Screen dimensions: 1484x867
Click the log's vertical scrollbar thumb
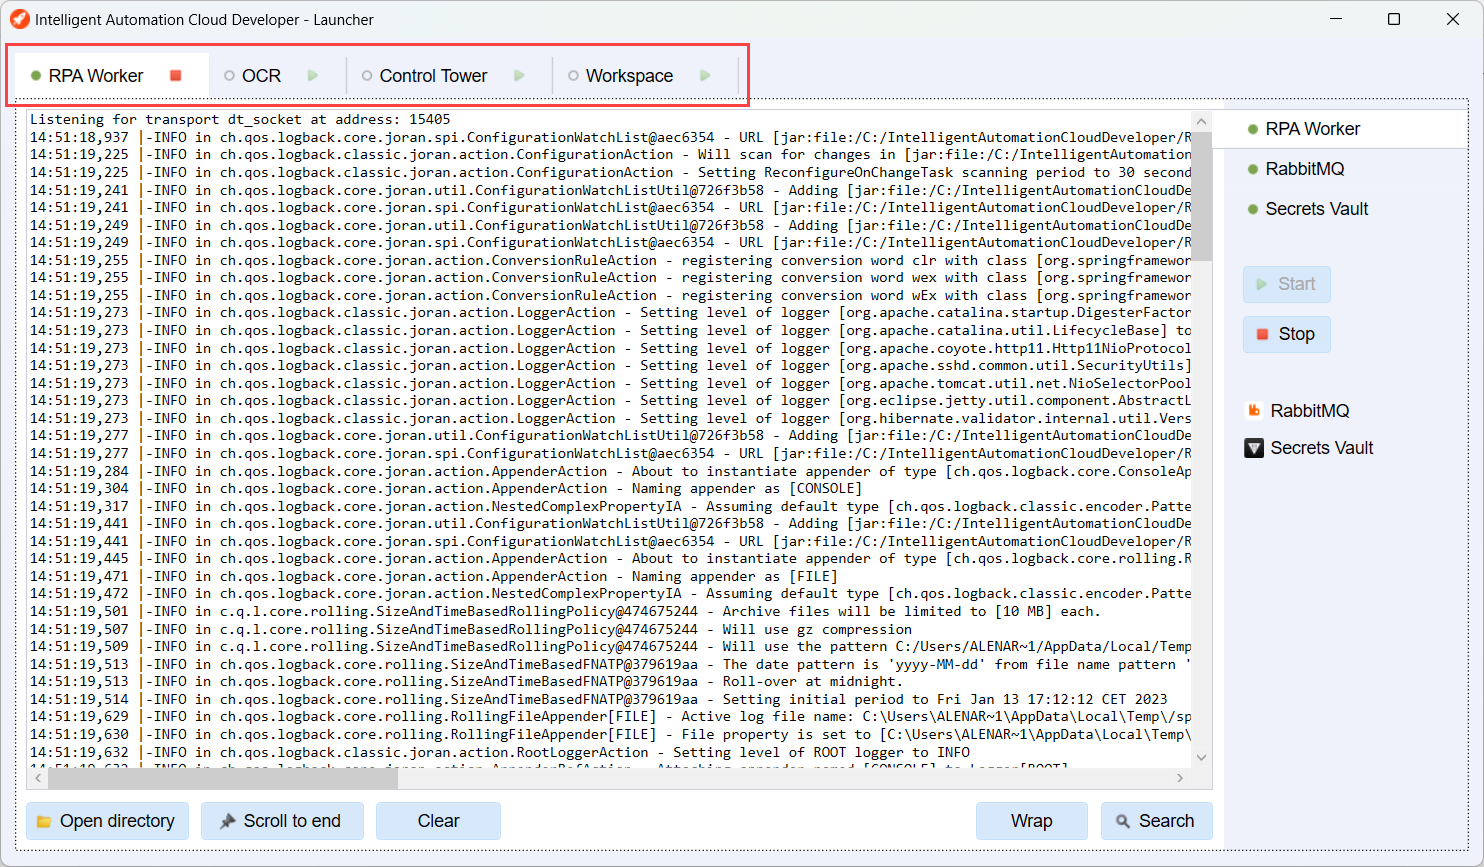pos(1202,195)
